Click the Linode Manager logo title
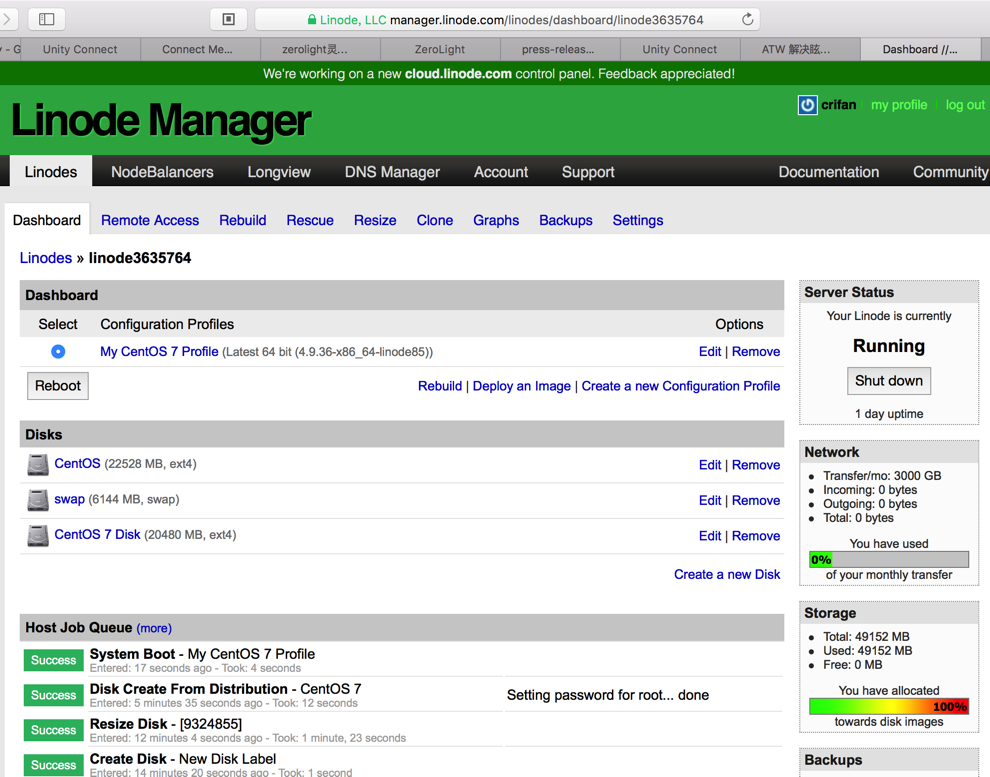Screen dimensions: 990x777 tap(161, 120)
